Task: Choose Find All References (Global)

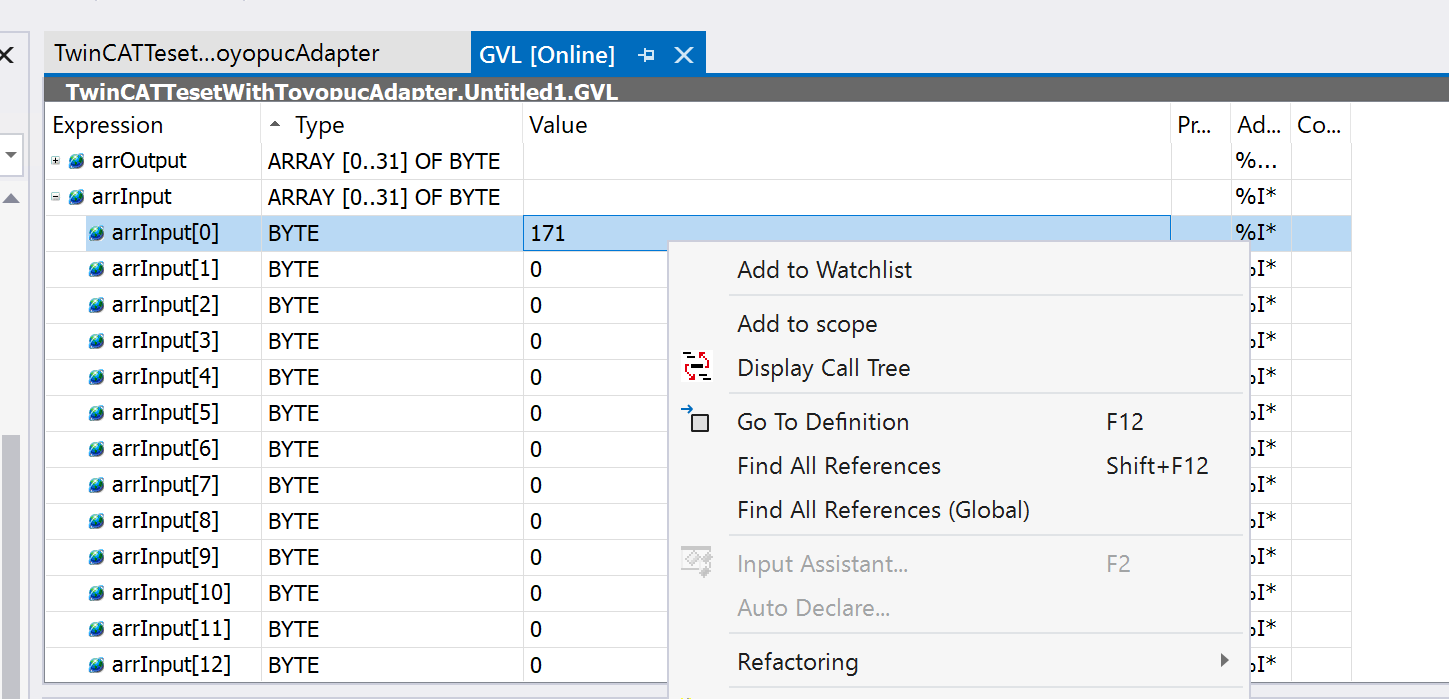Action: coord(883,510)
